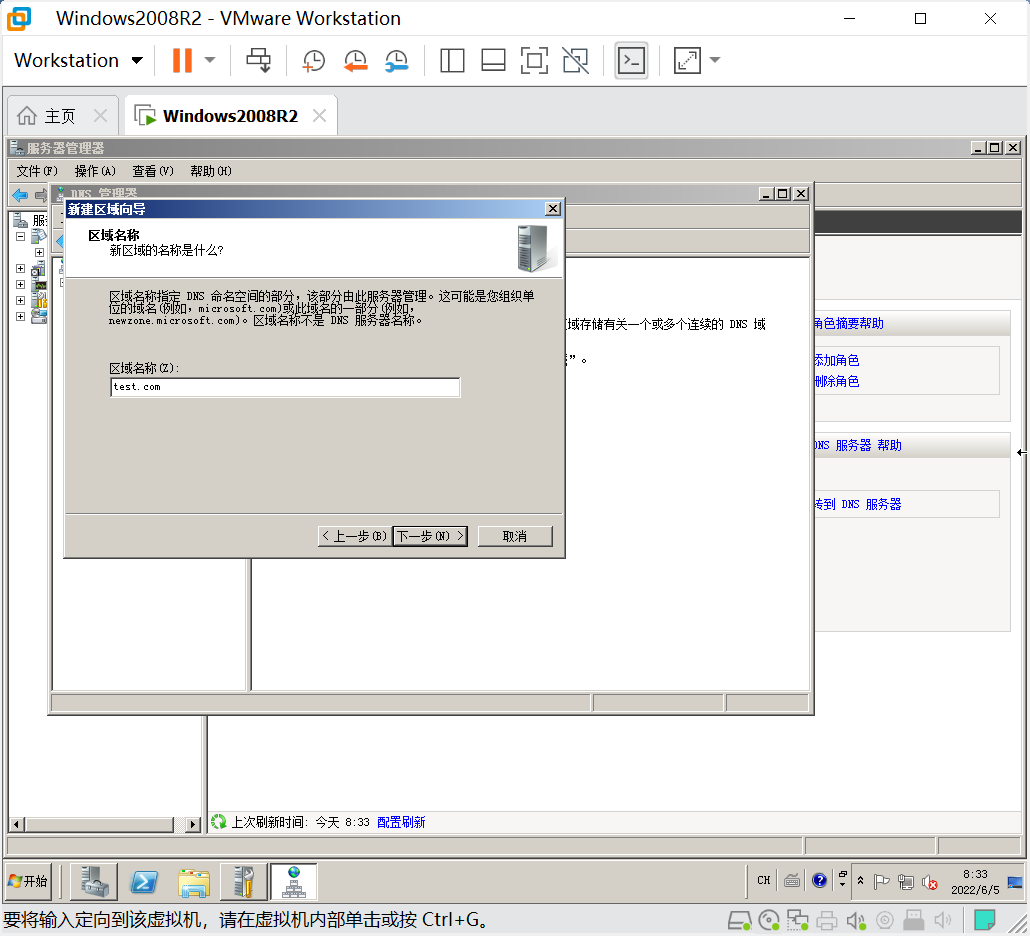Toggle the thumbnail bar view
1030x936 pixels.
(493, 60)
